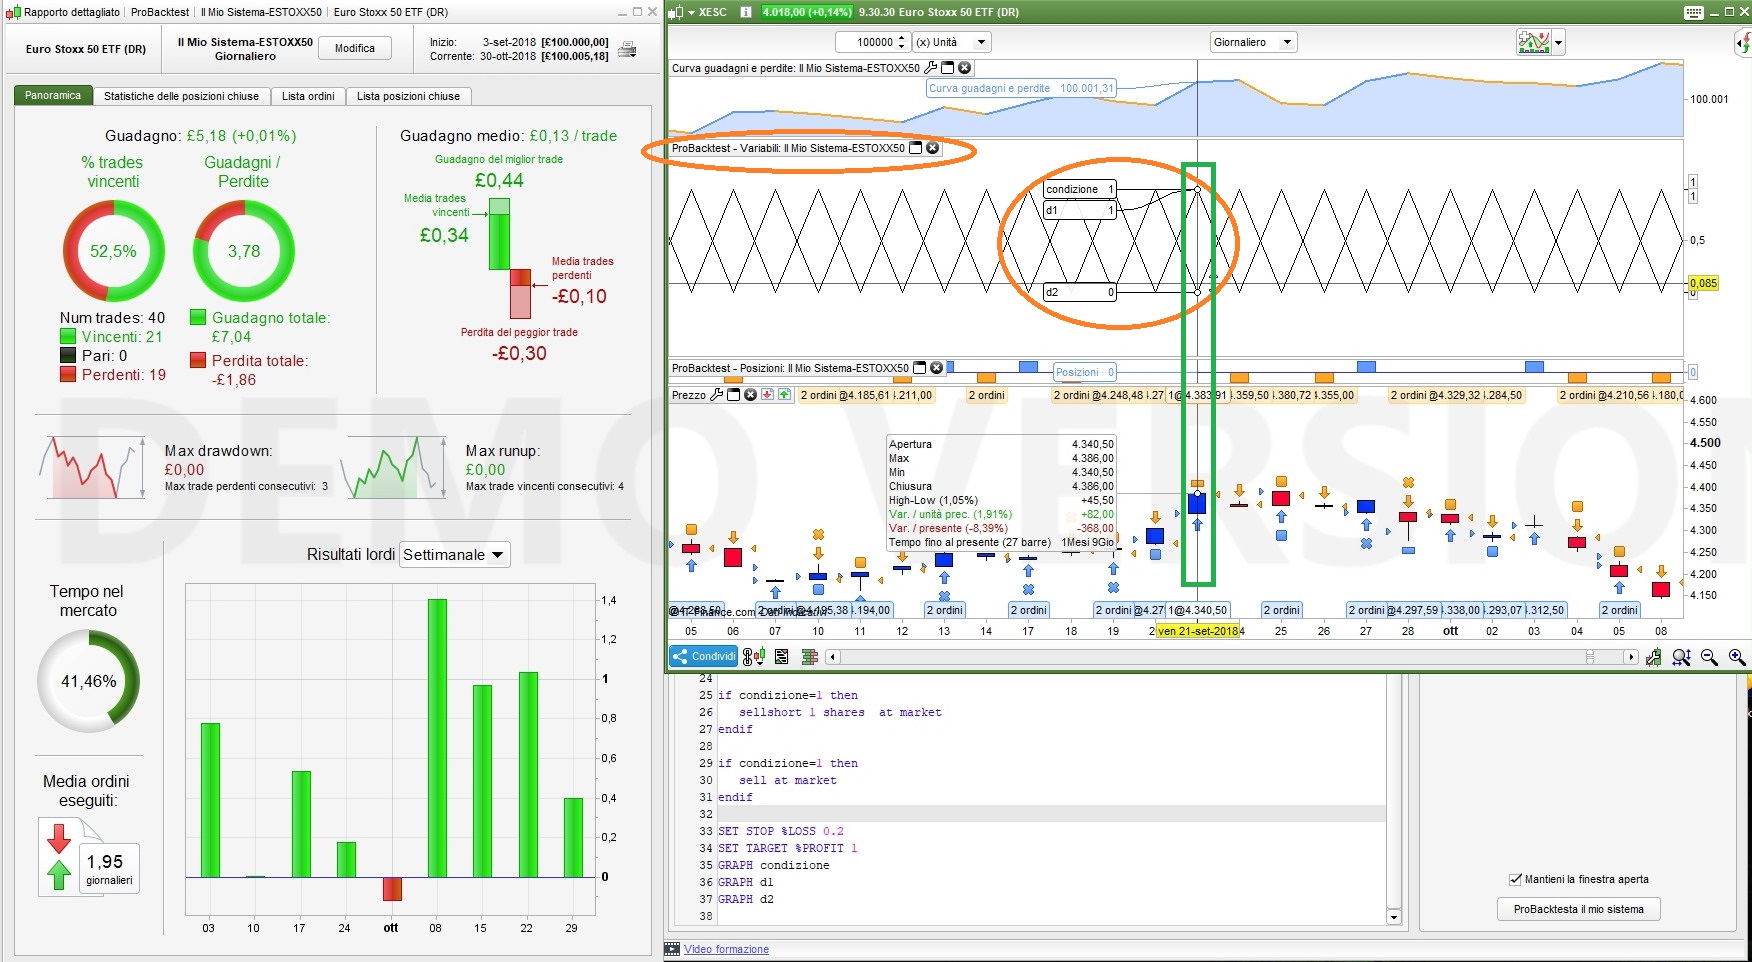Click 'ProBacktesta il mio sistema' button
The height and width of the screenshot is (962, 1752).
tap(1578, 909)
